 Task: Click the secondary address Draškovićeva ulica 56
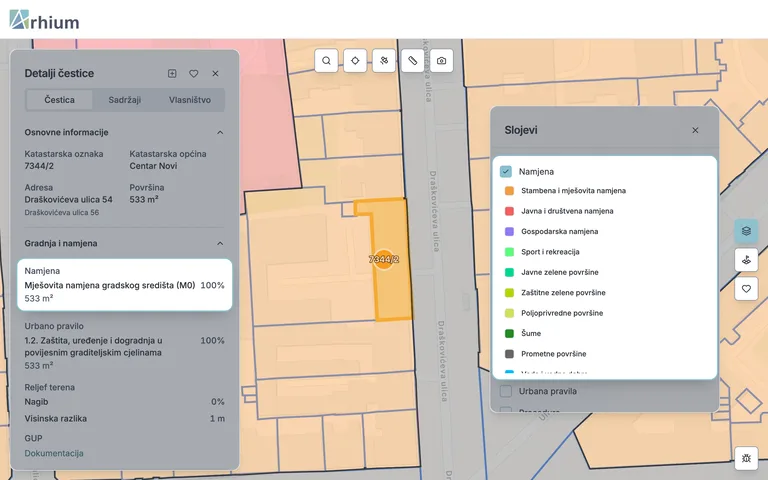point(62,213)
